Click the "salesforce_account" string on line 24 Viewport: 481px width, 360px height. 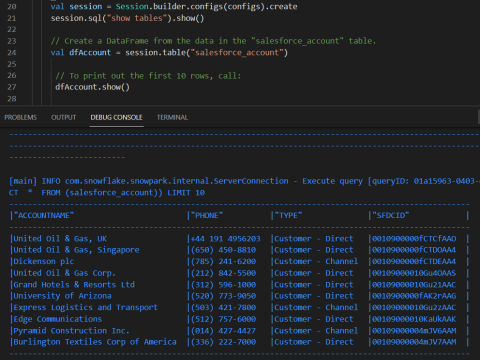237,53
